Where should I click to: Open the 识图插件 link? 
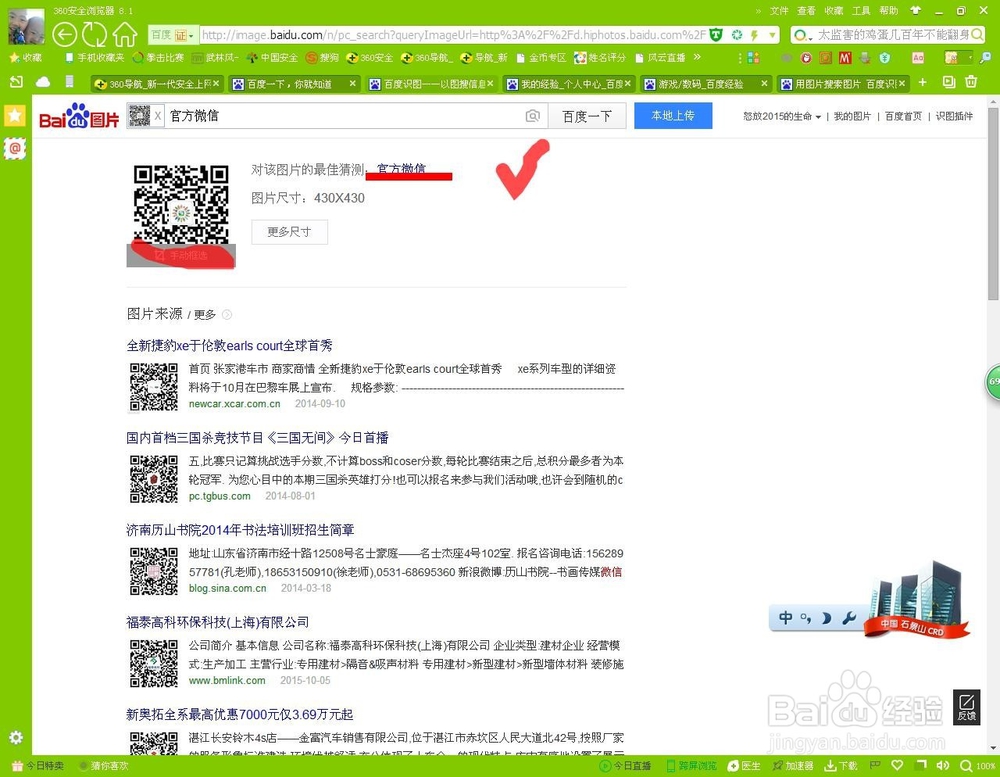[x=954, y=116]
